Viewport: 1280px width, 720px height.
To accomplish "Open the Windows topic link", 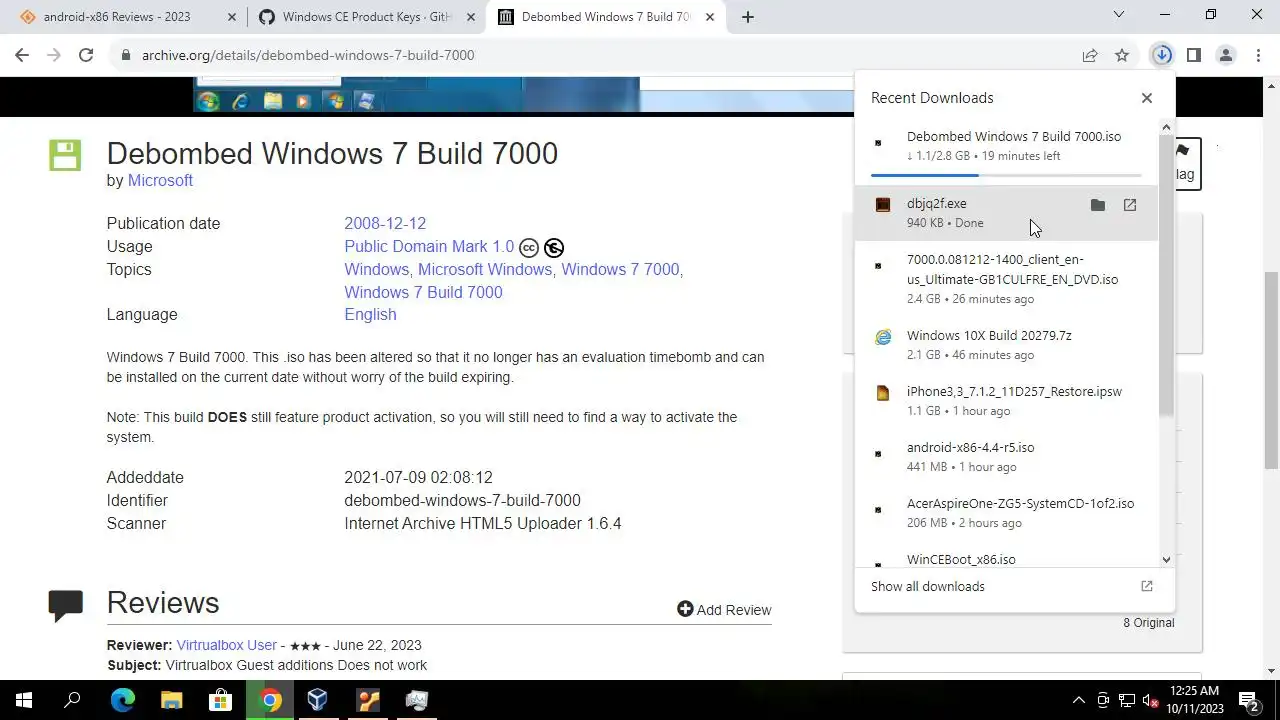I will click(376, 269).
